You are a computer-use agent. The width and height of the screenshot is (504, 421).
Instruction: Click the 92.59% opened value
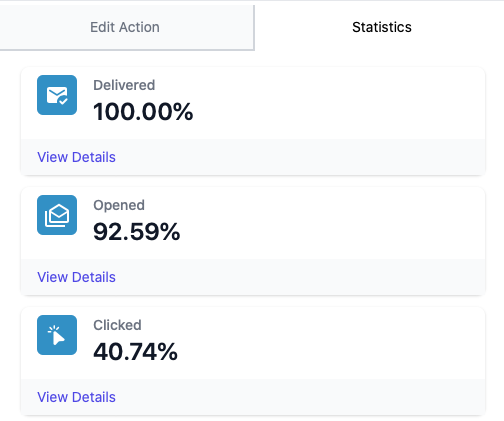pos(137,231)
